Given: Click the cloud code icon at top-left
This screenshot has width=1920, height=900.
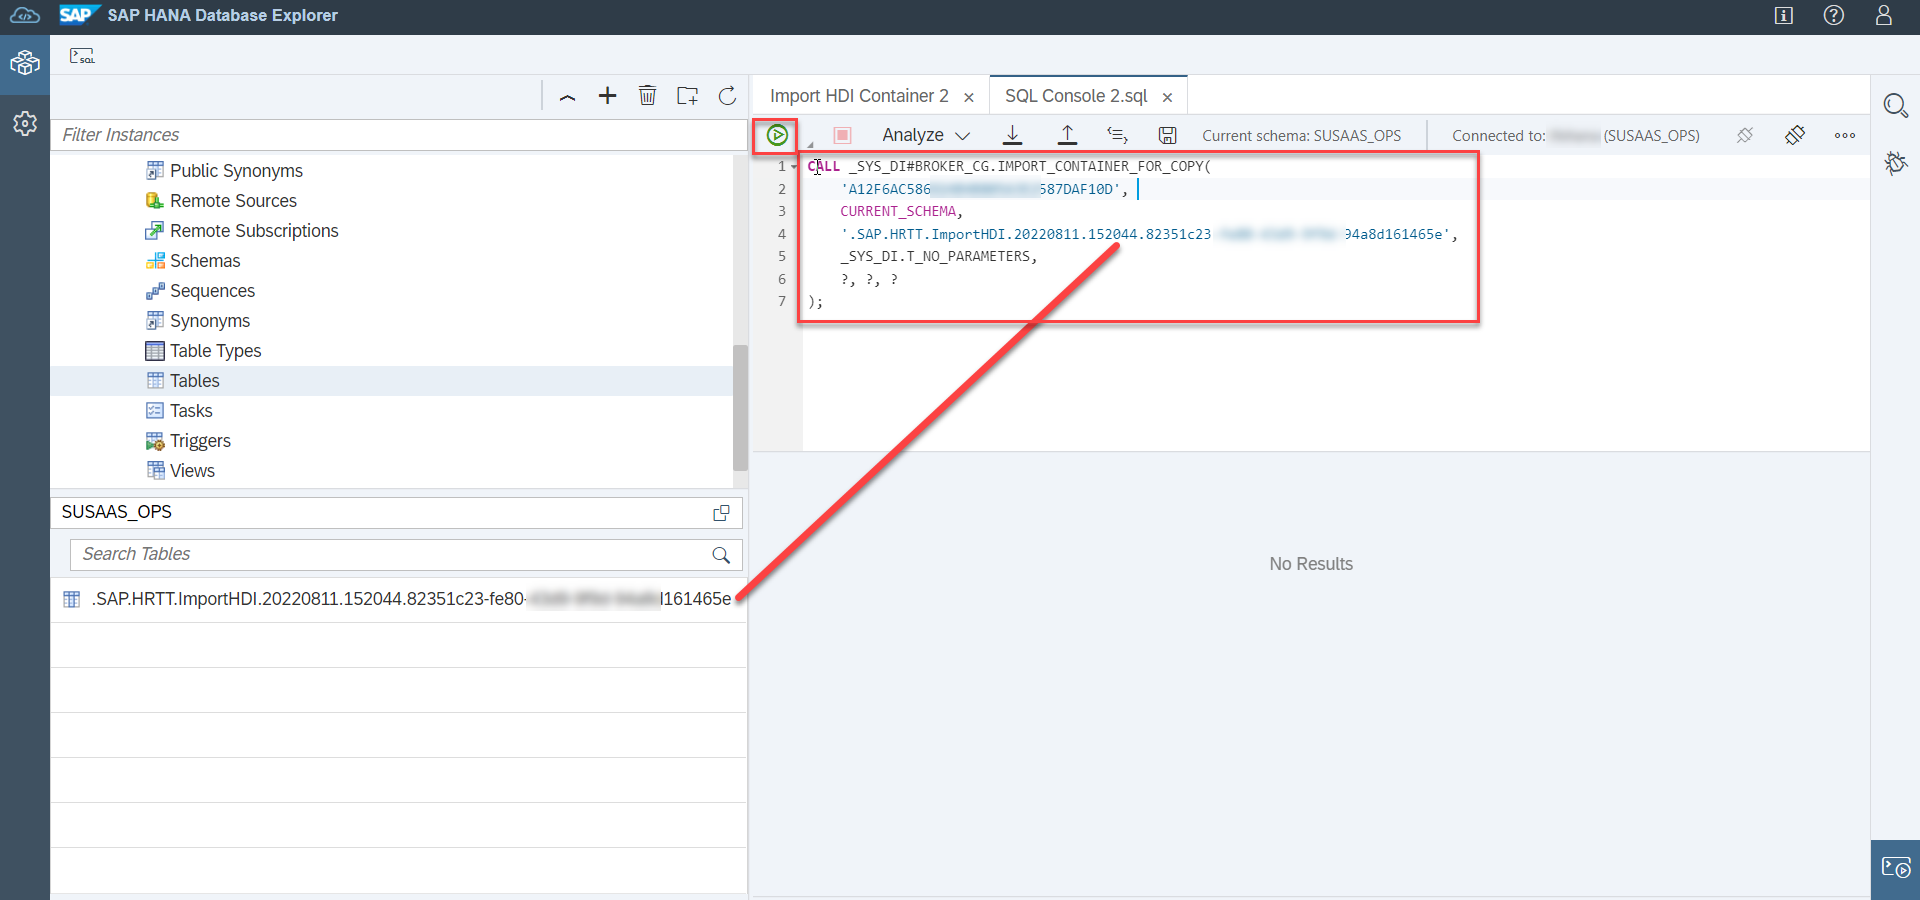Looking at the screenshot, I should [x=25, y=16].
